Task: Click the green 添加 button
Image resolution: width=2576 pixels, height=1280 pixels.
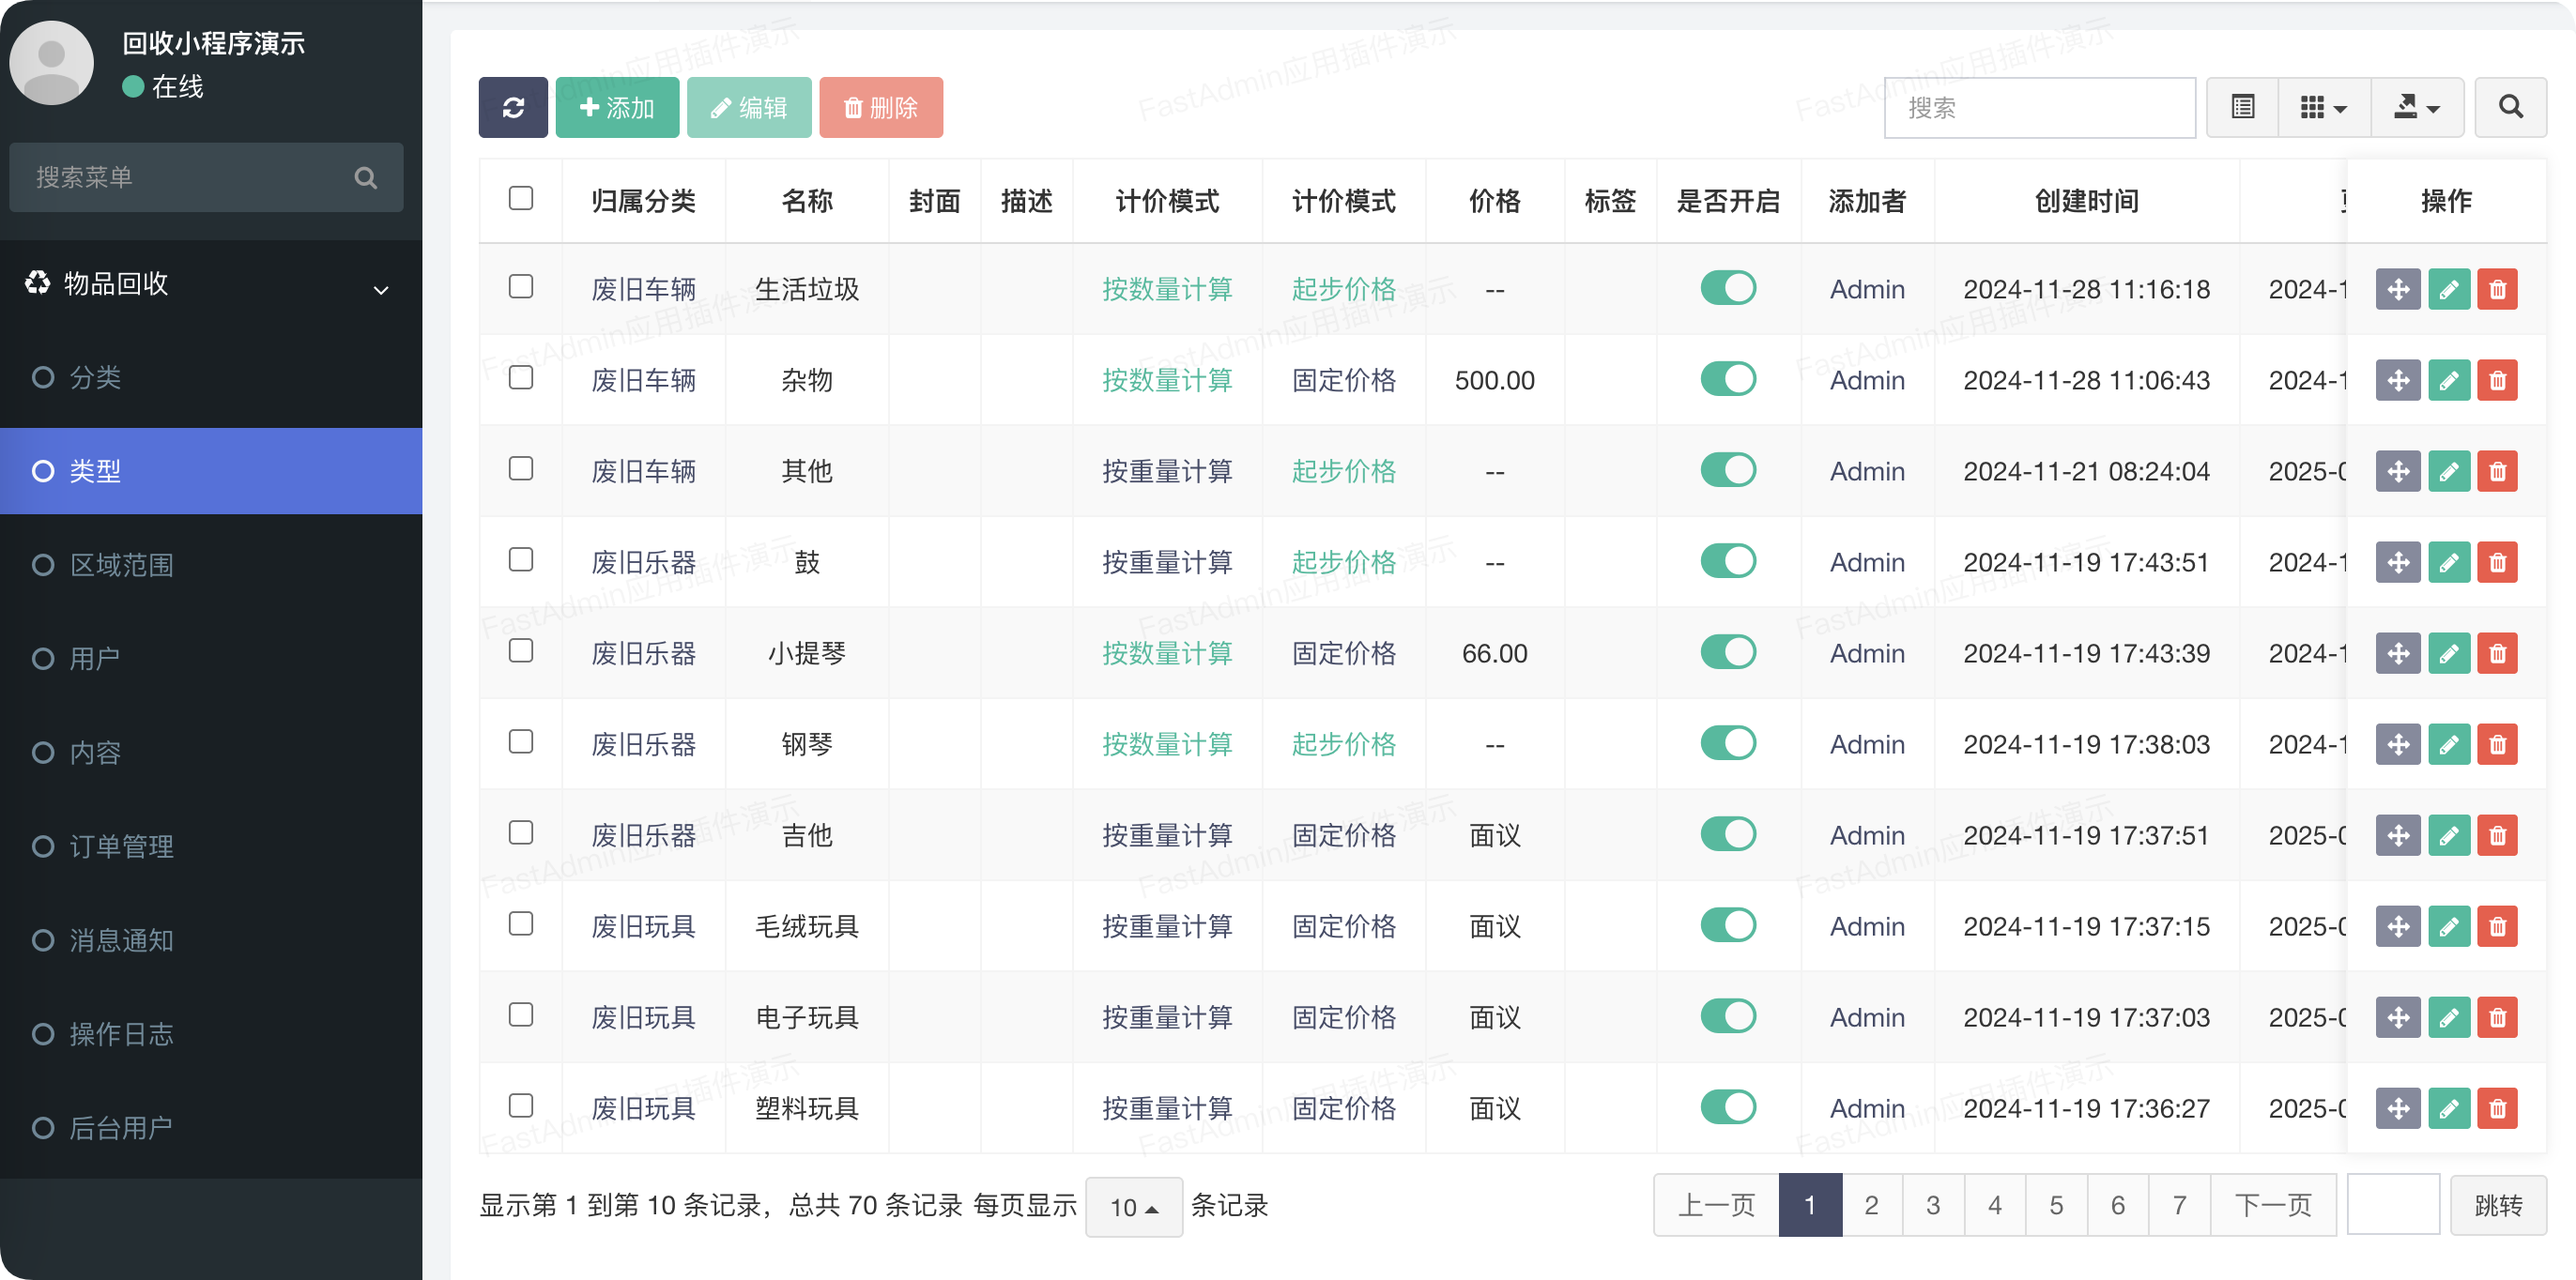Action: (617, 107)
